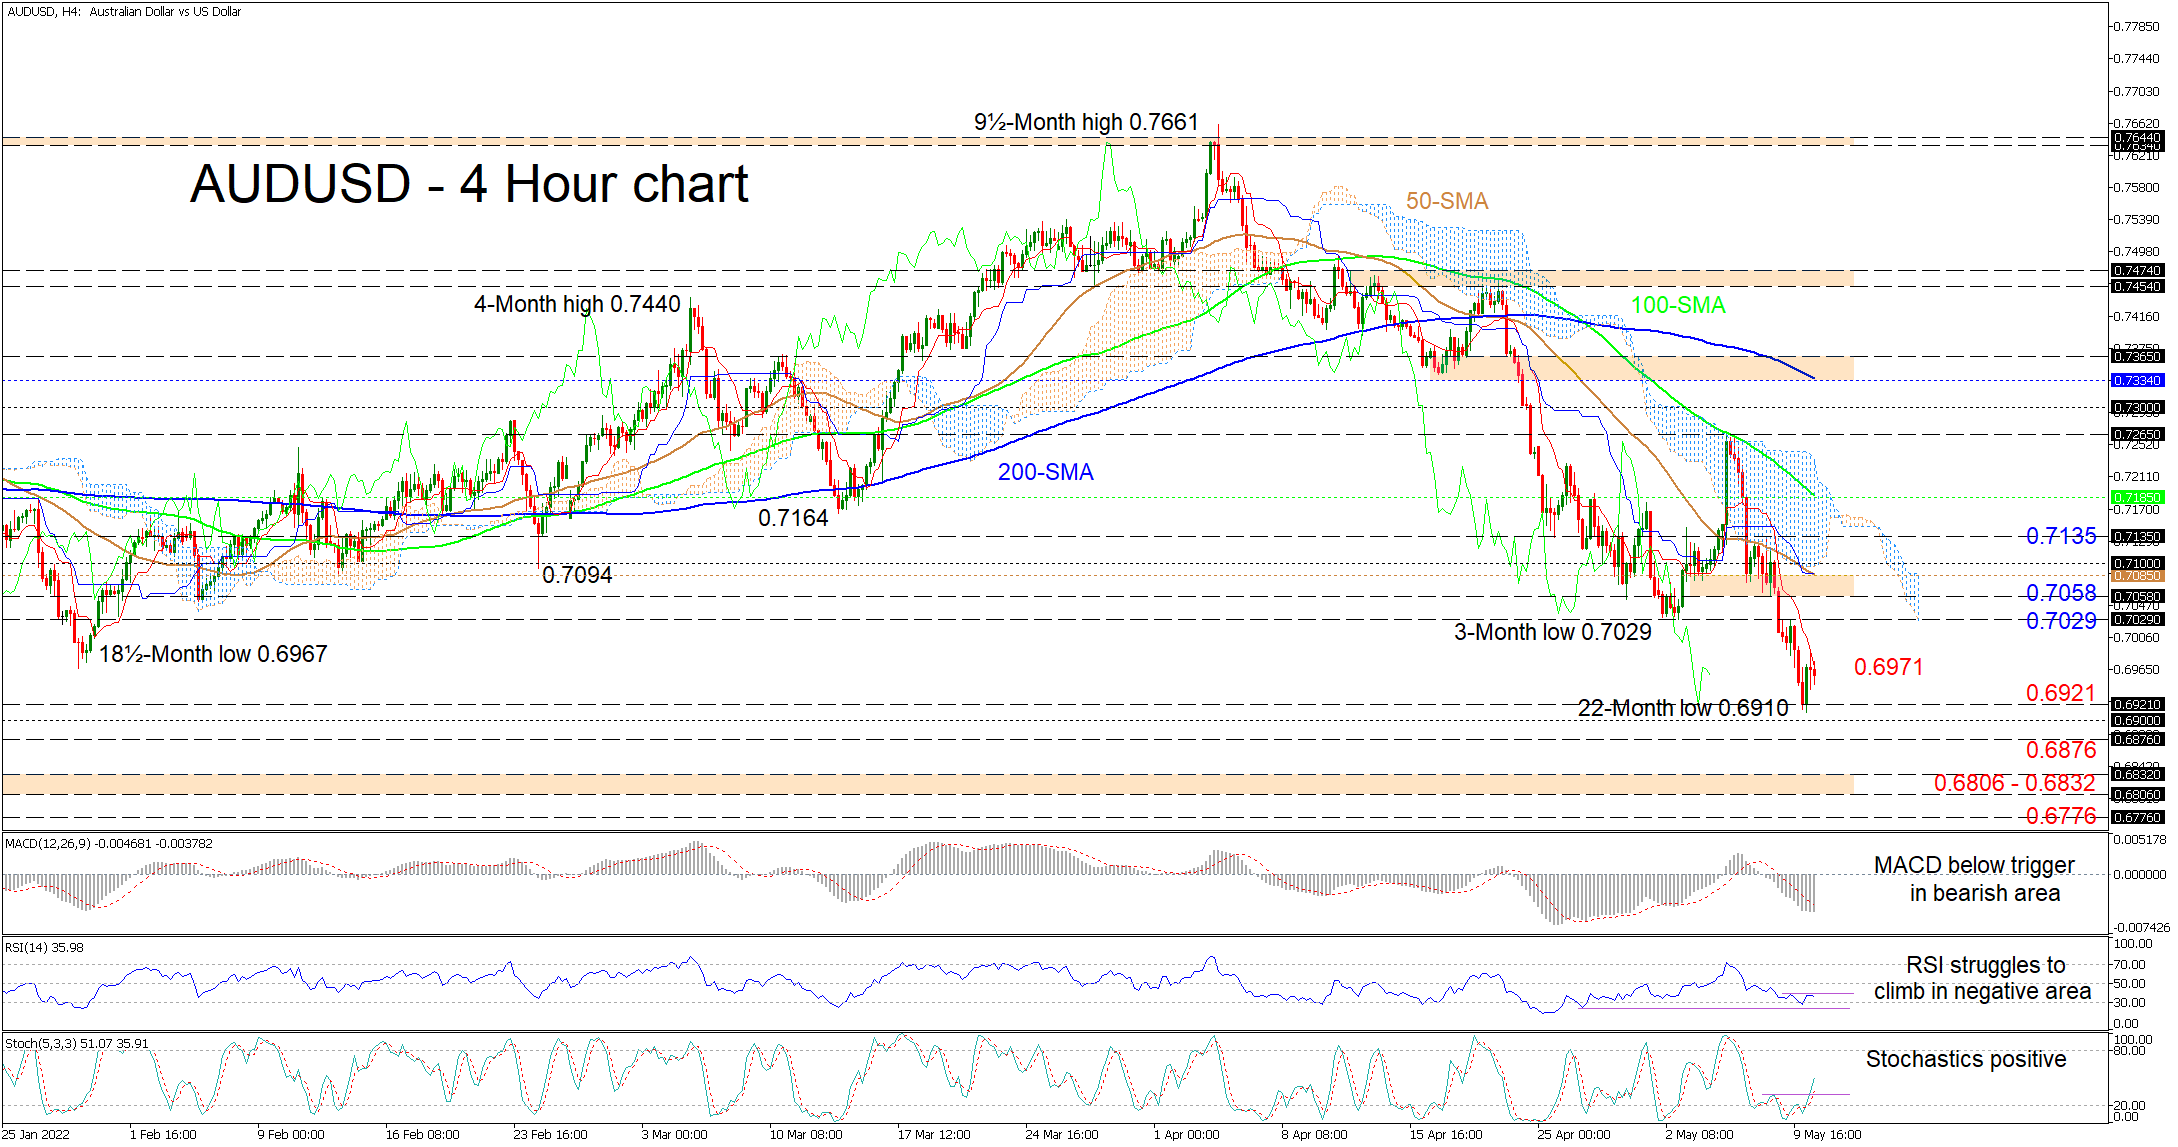Select the 4-Month high 0.7440 annotation
This screenshot has width=2178, height=1147.
tap(576, 304)
